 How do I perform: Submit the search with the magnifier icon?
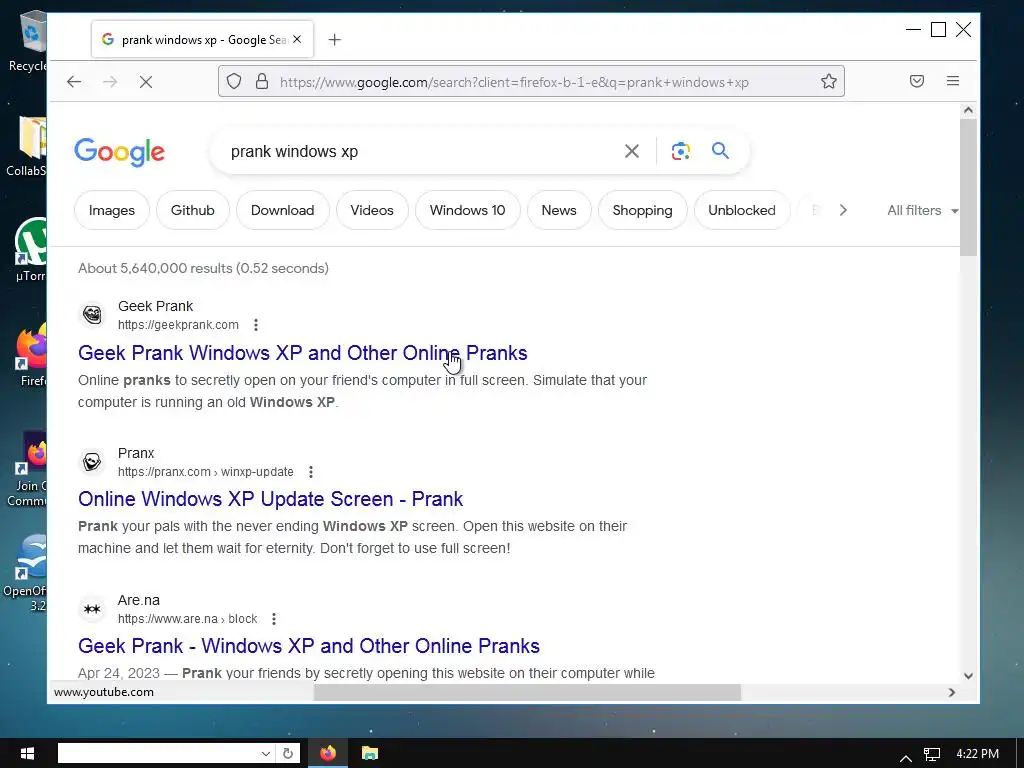pos(720,151)
